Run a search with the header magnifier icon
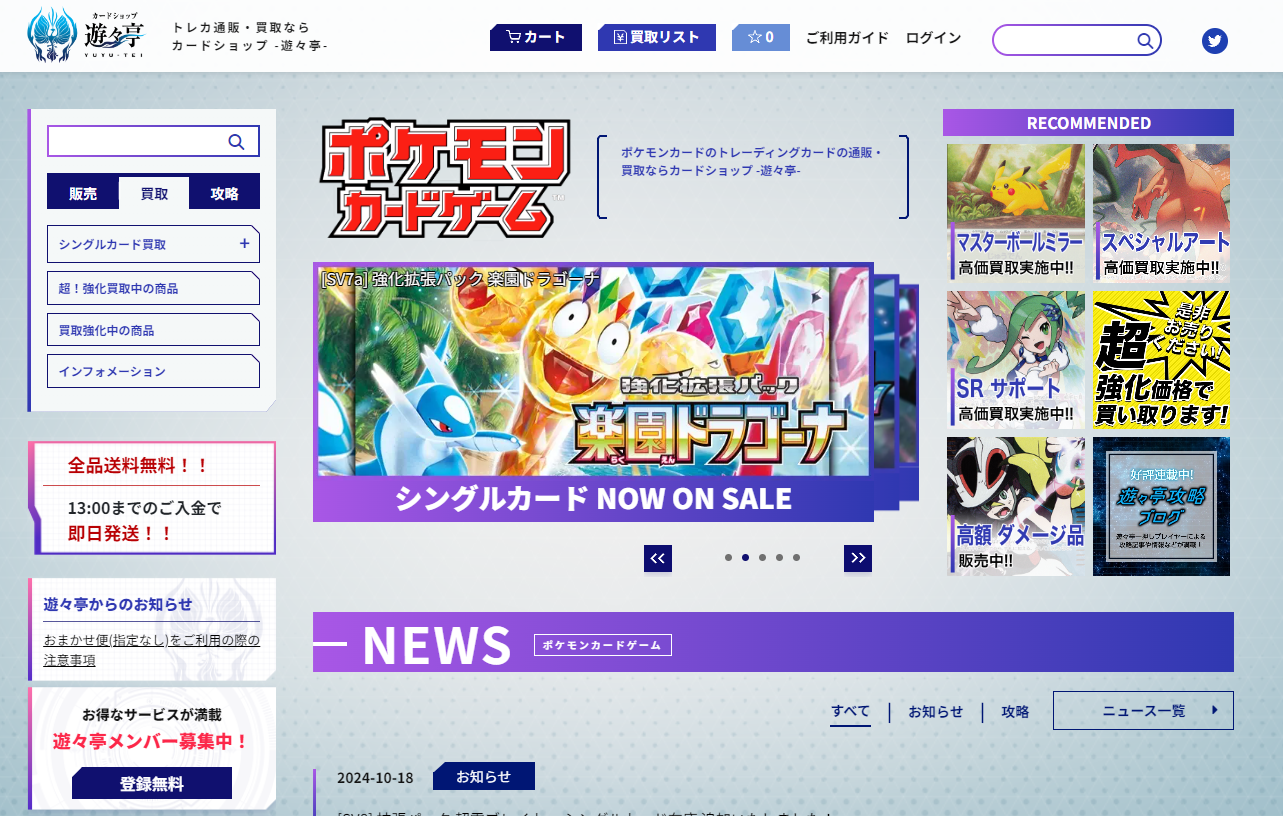This screenshot has height=816, width=1283. [1143, 40]
